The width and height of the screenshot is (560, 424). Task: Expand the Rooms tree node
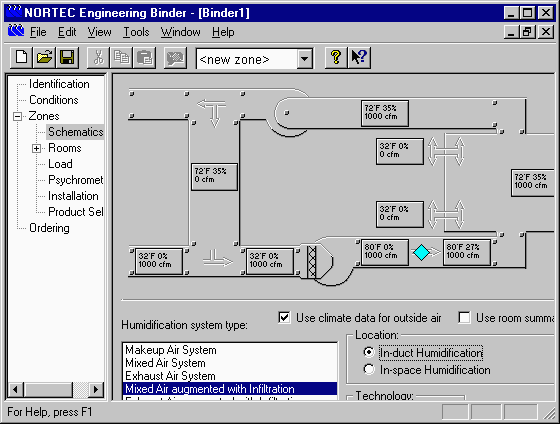pos(36,149)
